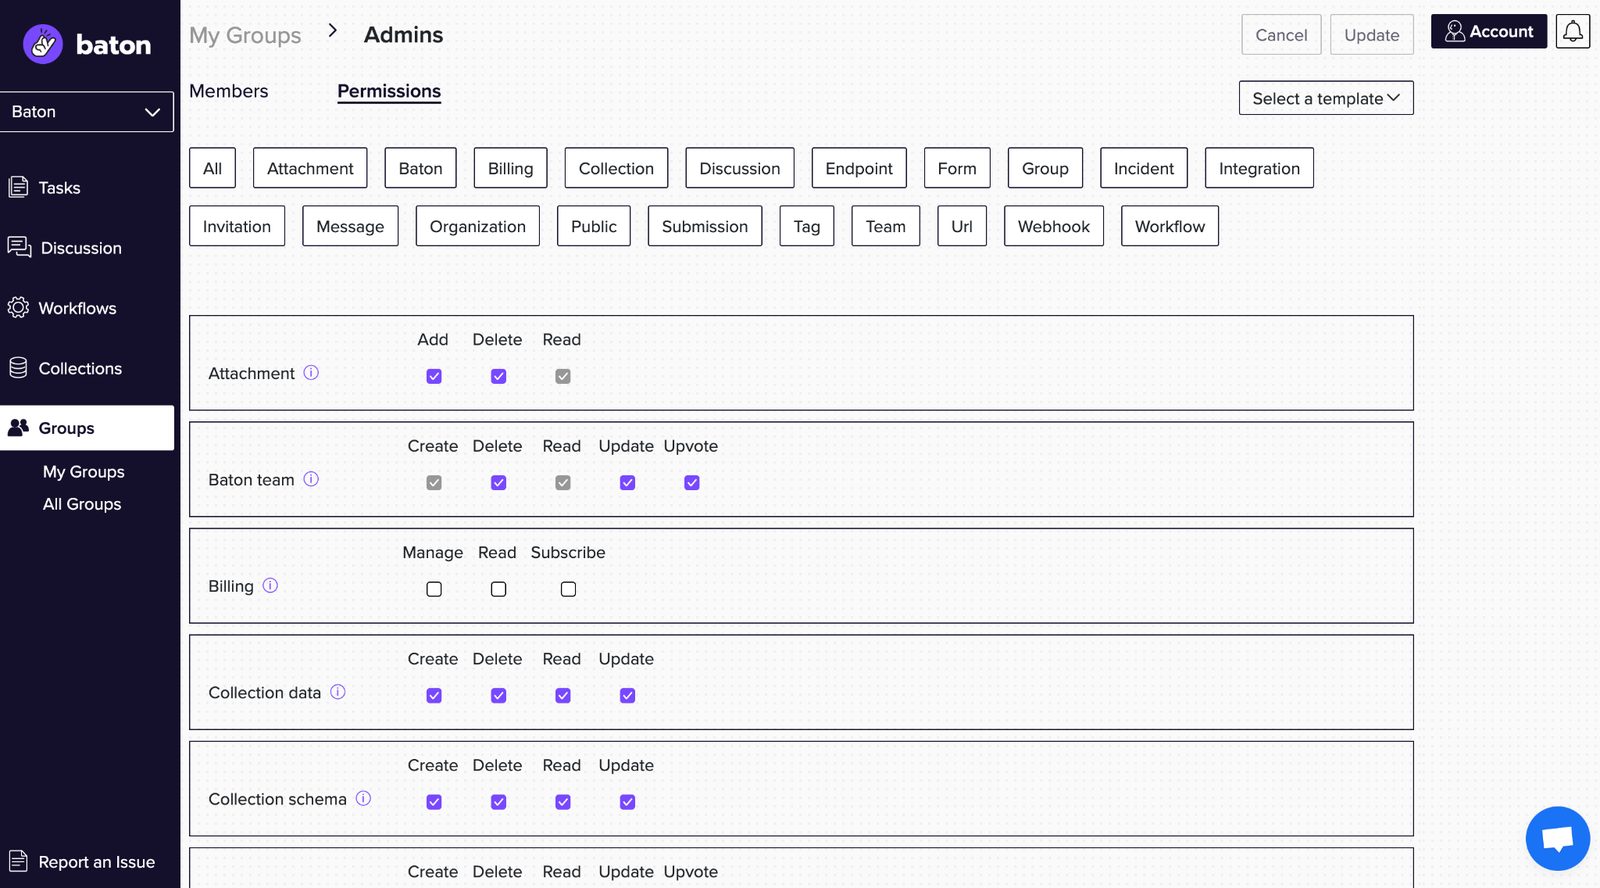
Task: Click the Attachment info icon
Action: click(x=311, y=373)
